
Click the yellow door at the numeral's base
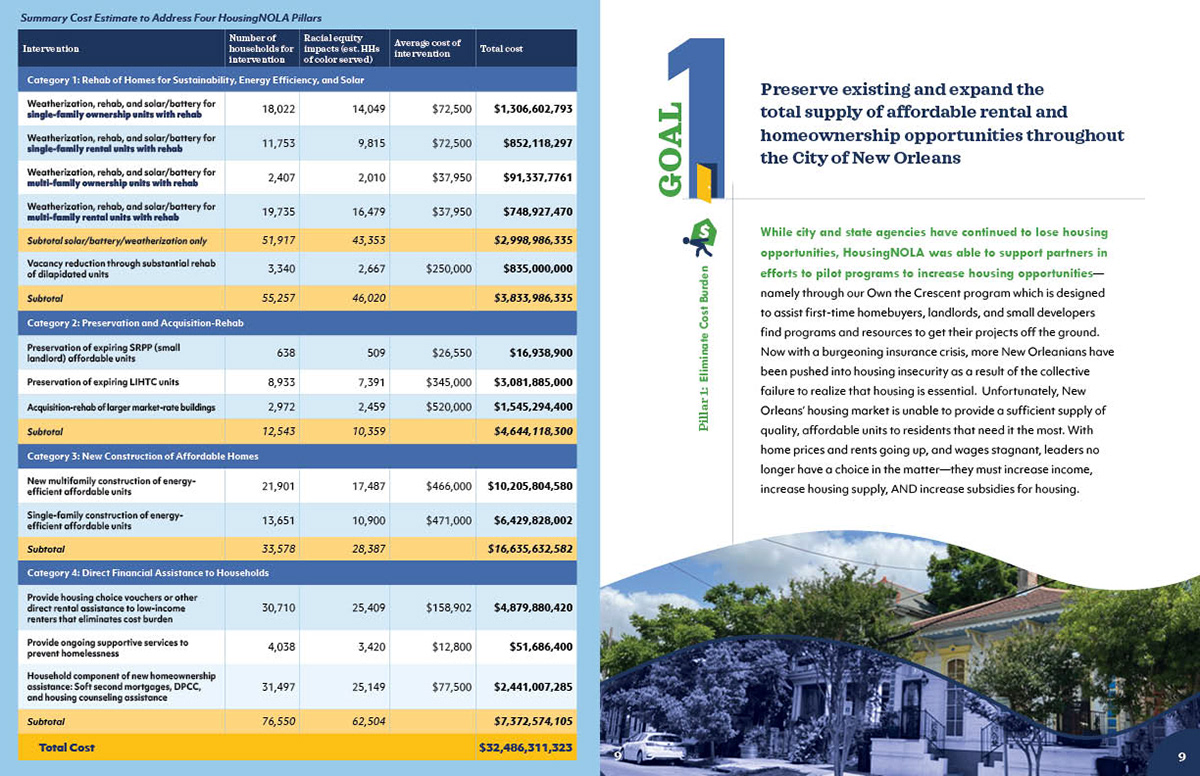coord(705,181)
